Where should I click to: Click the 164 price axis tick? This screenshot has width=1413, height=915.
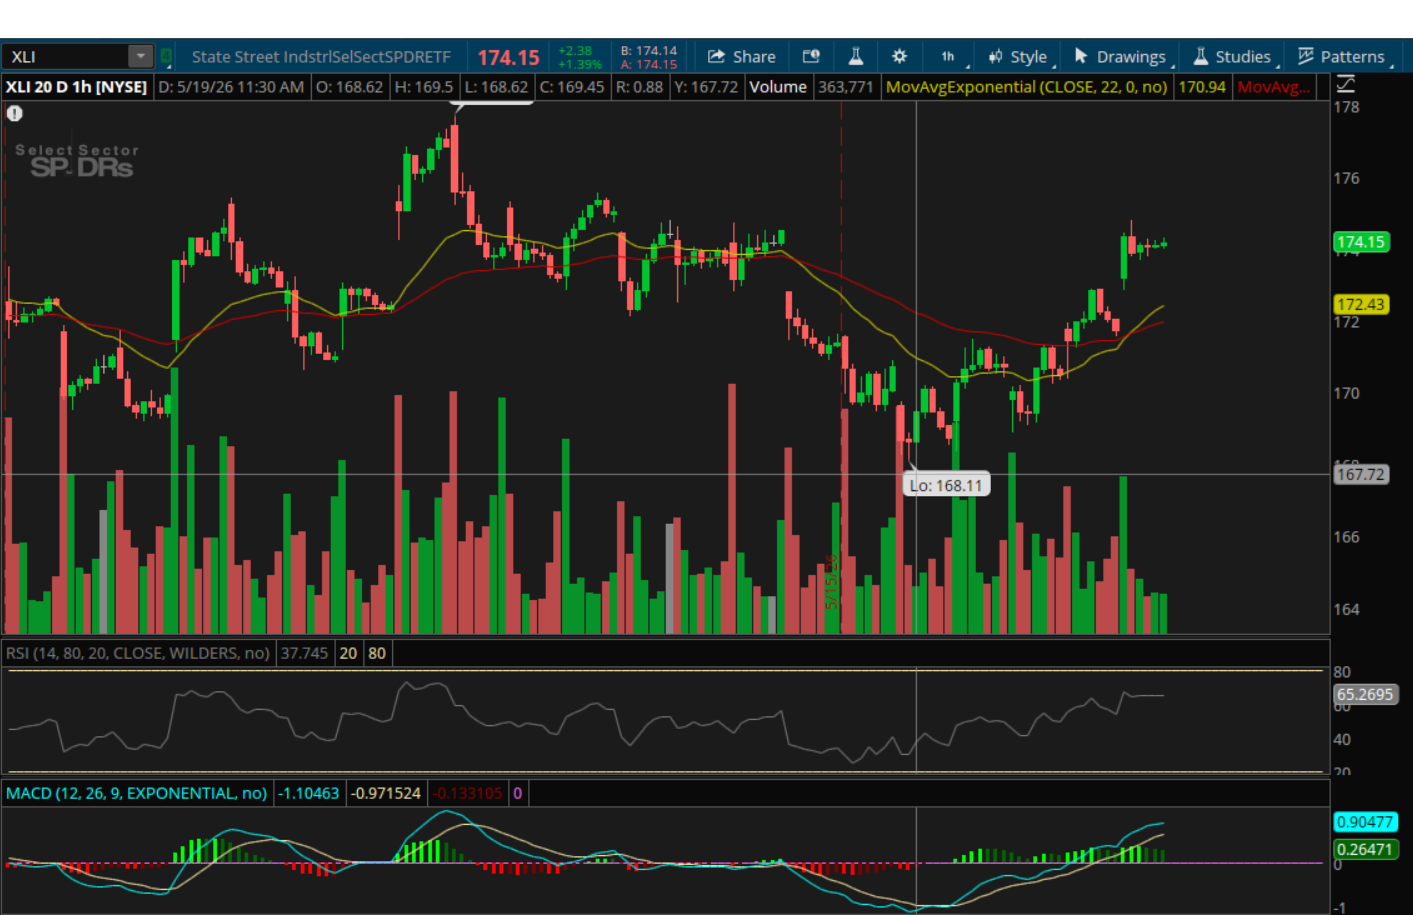(x=1346, y=609)
